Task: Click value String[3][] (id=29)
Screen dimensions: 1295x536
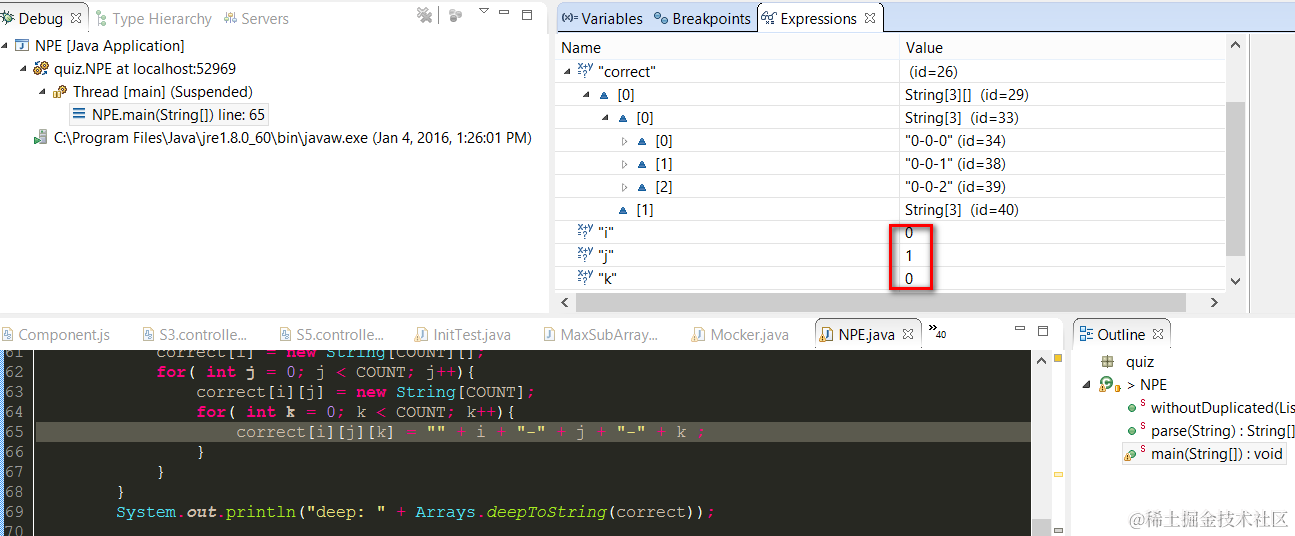Action: click(967, 95)
